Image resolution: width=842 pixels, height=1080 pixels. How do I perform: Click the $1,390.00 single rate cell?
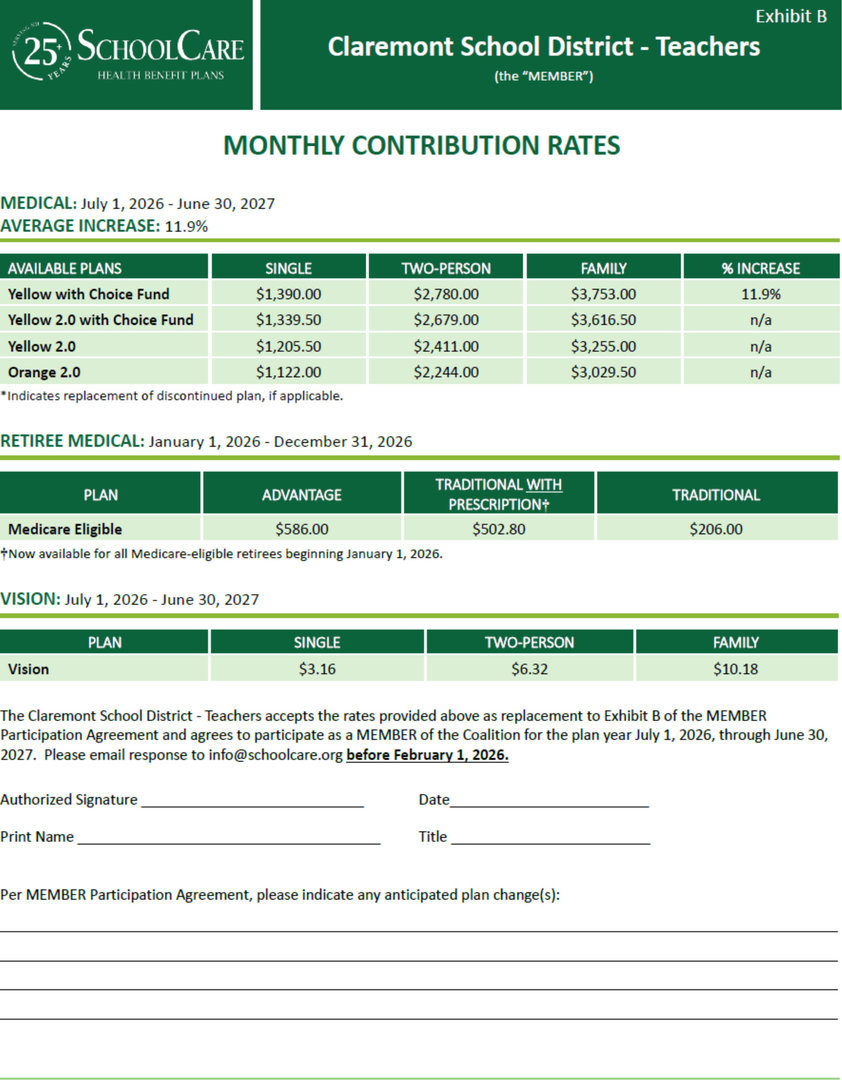pos(288,294)
